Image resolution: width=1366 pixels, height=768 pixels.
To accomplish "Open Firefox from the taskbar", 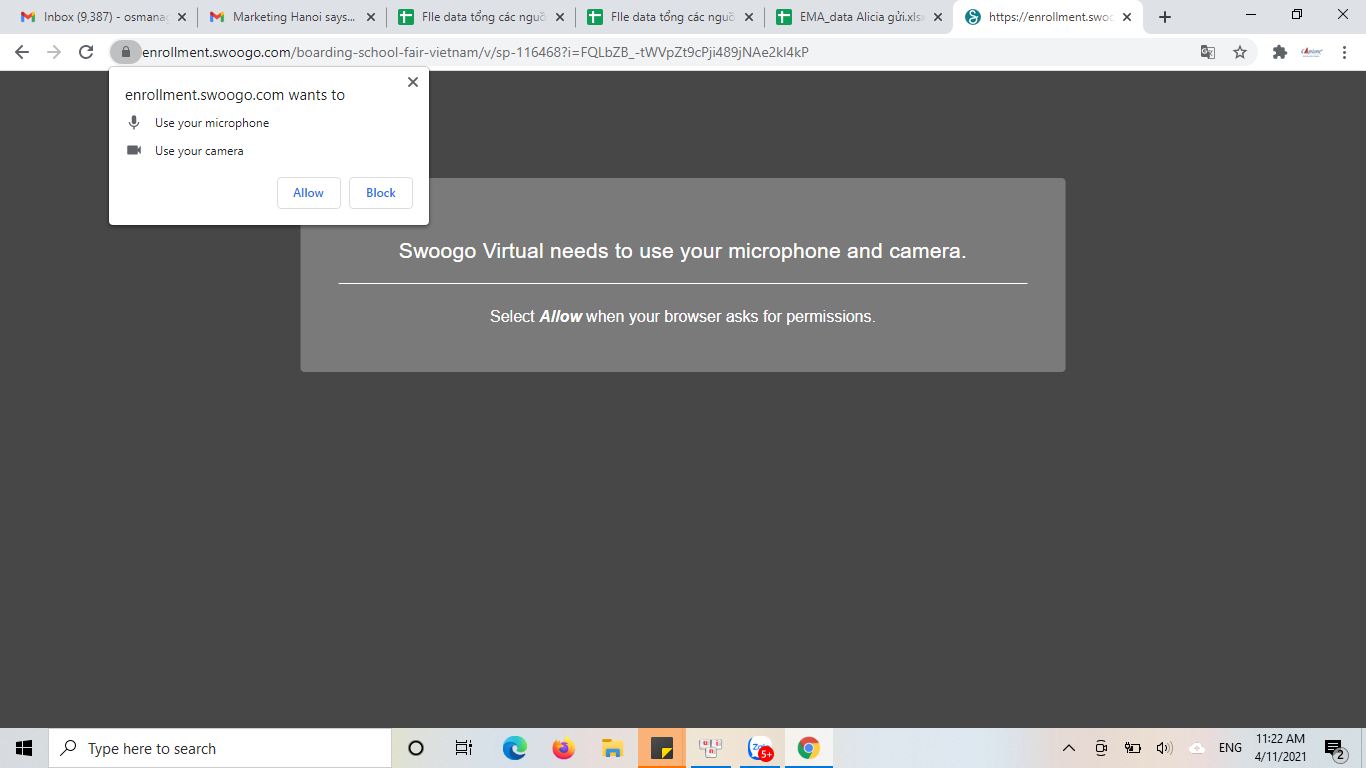I will pyautogui.click(x=564, y=748).
